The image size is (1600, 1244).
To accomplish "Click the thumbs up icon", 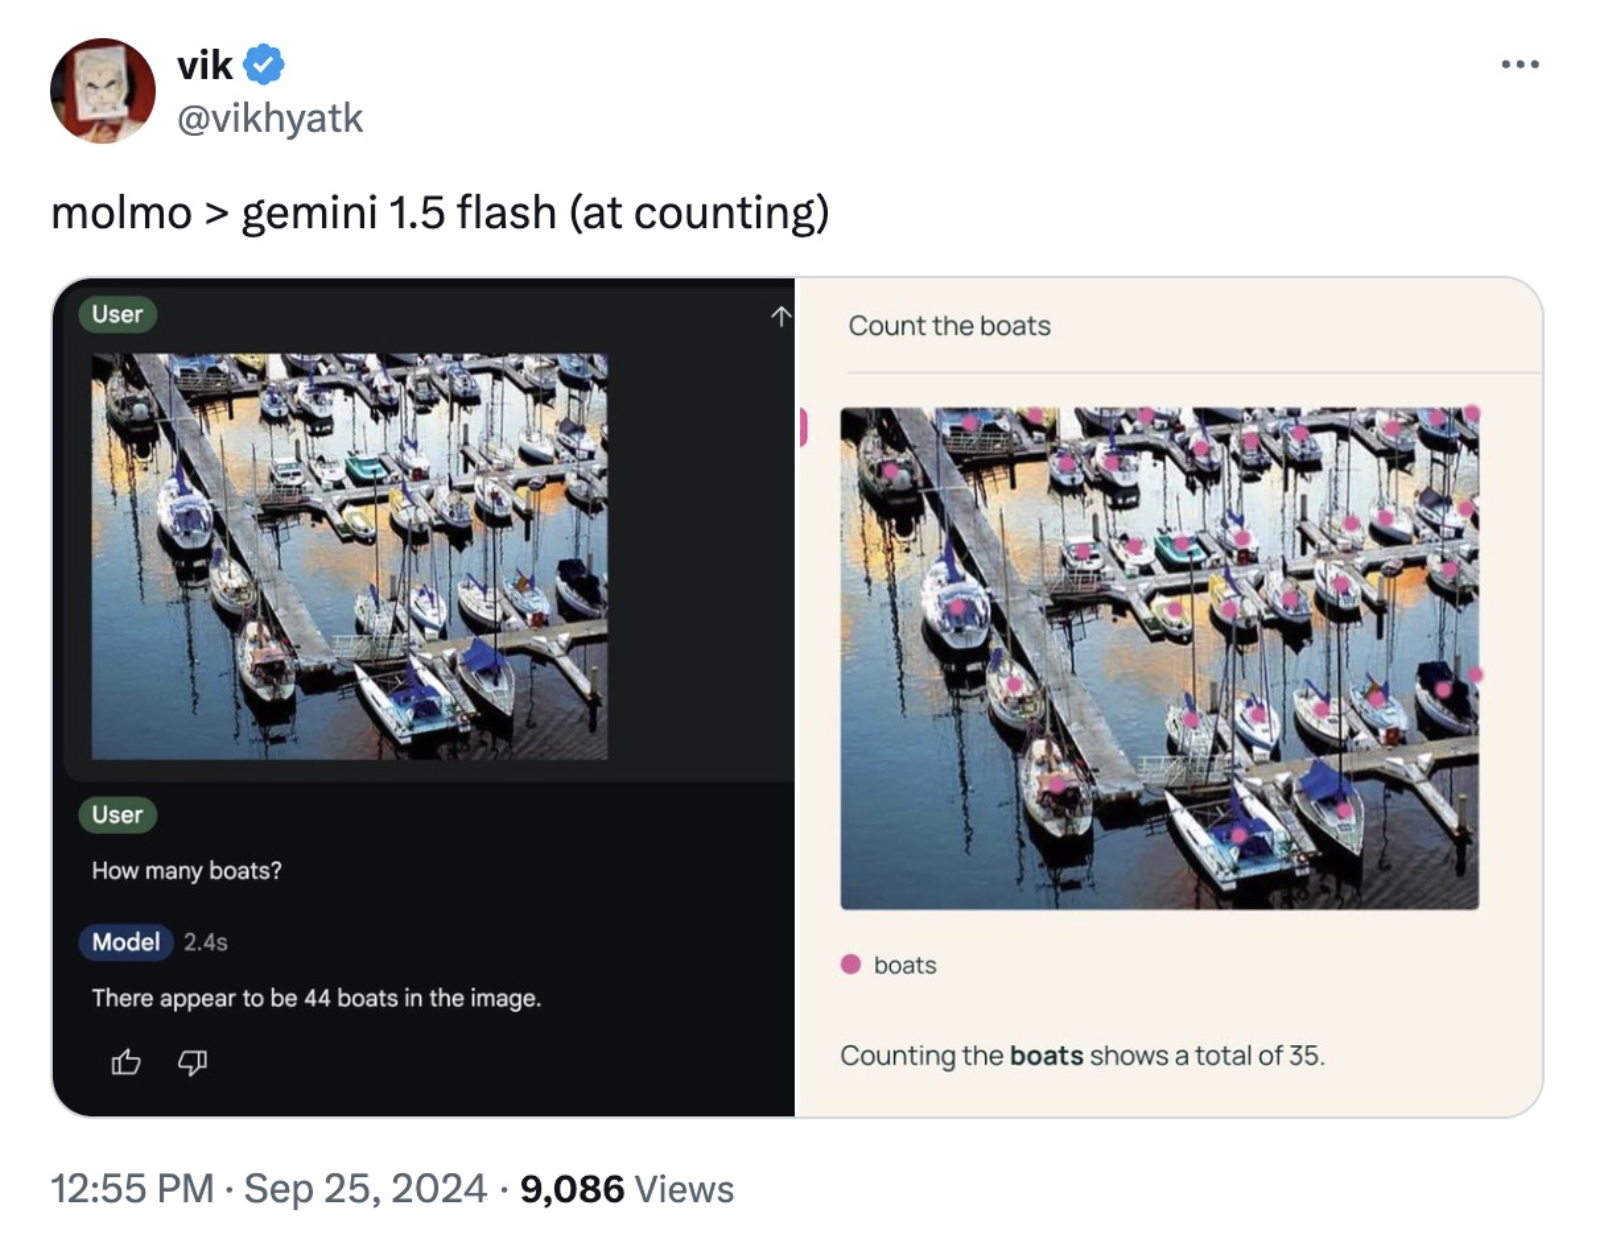I will [x=126, y=1061].
